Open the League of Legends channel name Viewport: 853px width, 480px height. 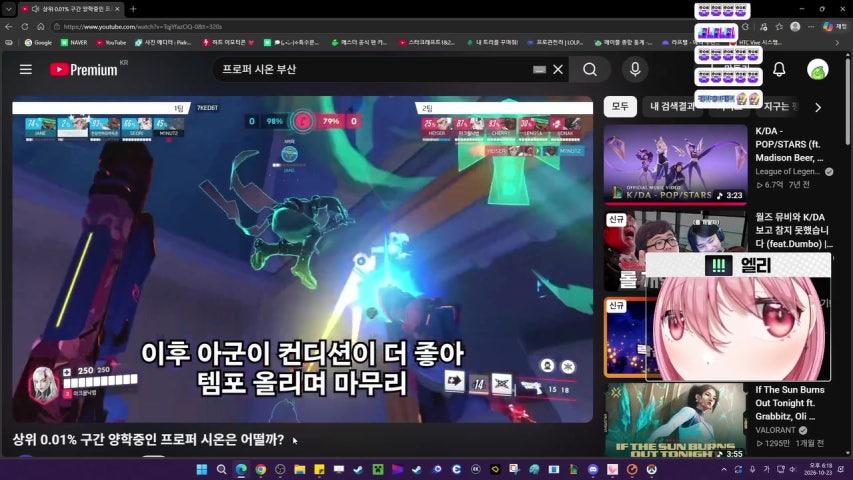(x=787, y=171)
